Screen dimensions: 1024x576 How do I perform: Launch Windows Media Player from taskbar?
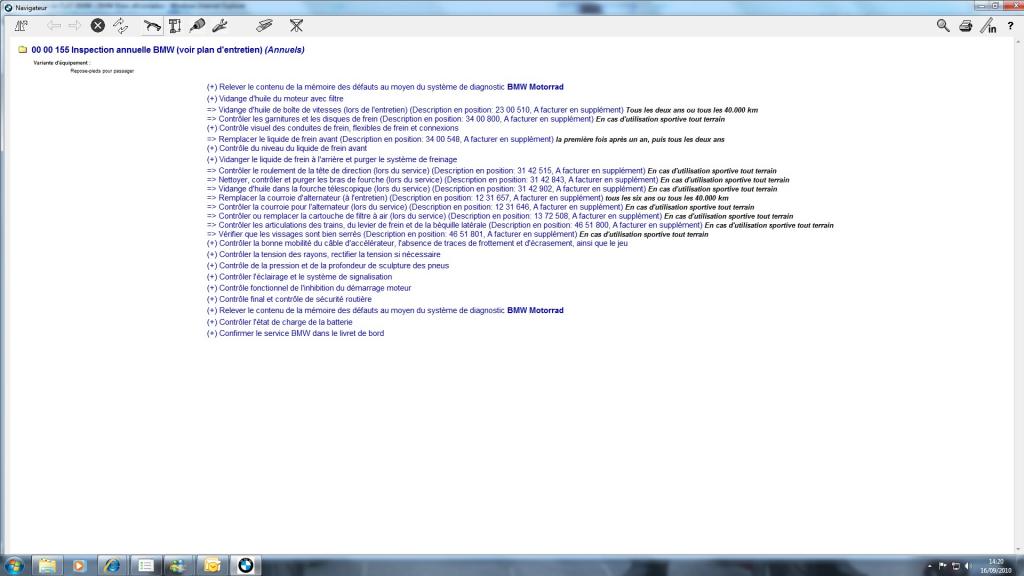point(79,566)
